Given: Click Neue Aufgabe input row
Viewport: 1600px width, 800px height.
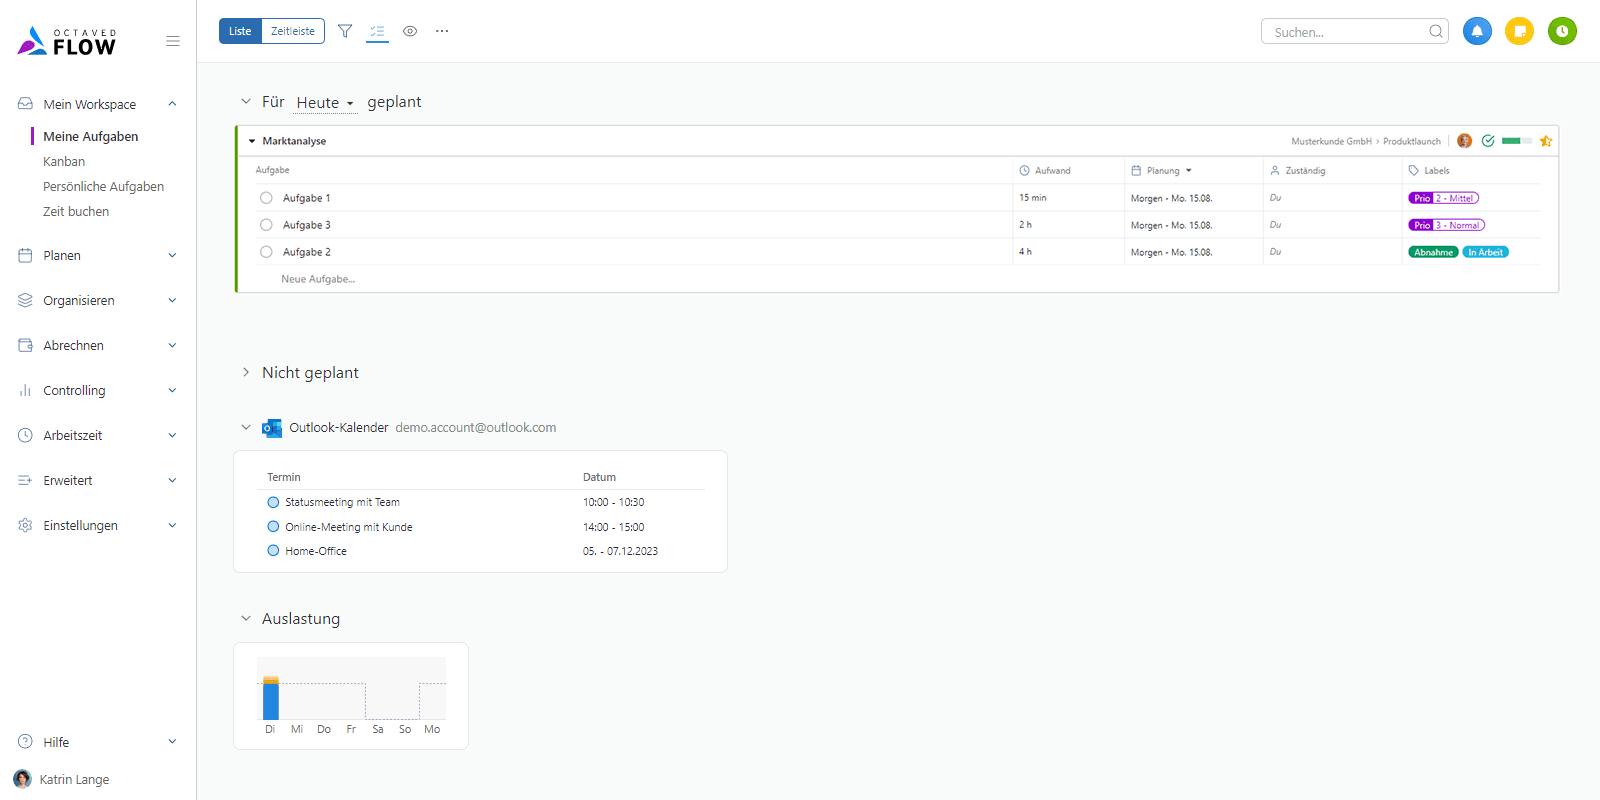Looking at the screenshot, I should [x=318, y=279].
